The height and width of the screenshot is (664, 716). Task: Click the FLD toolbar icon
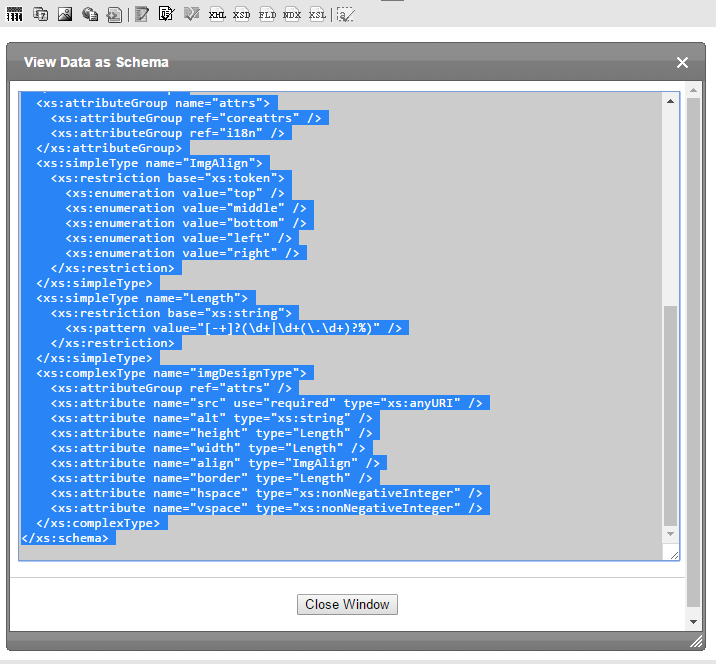267,15
